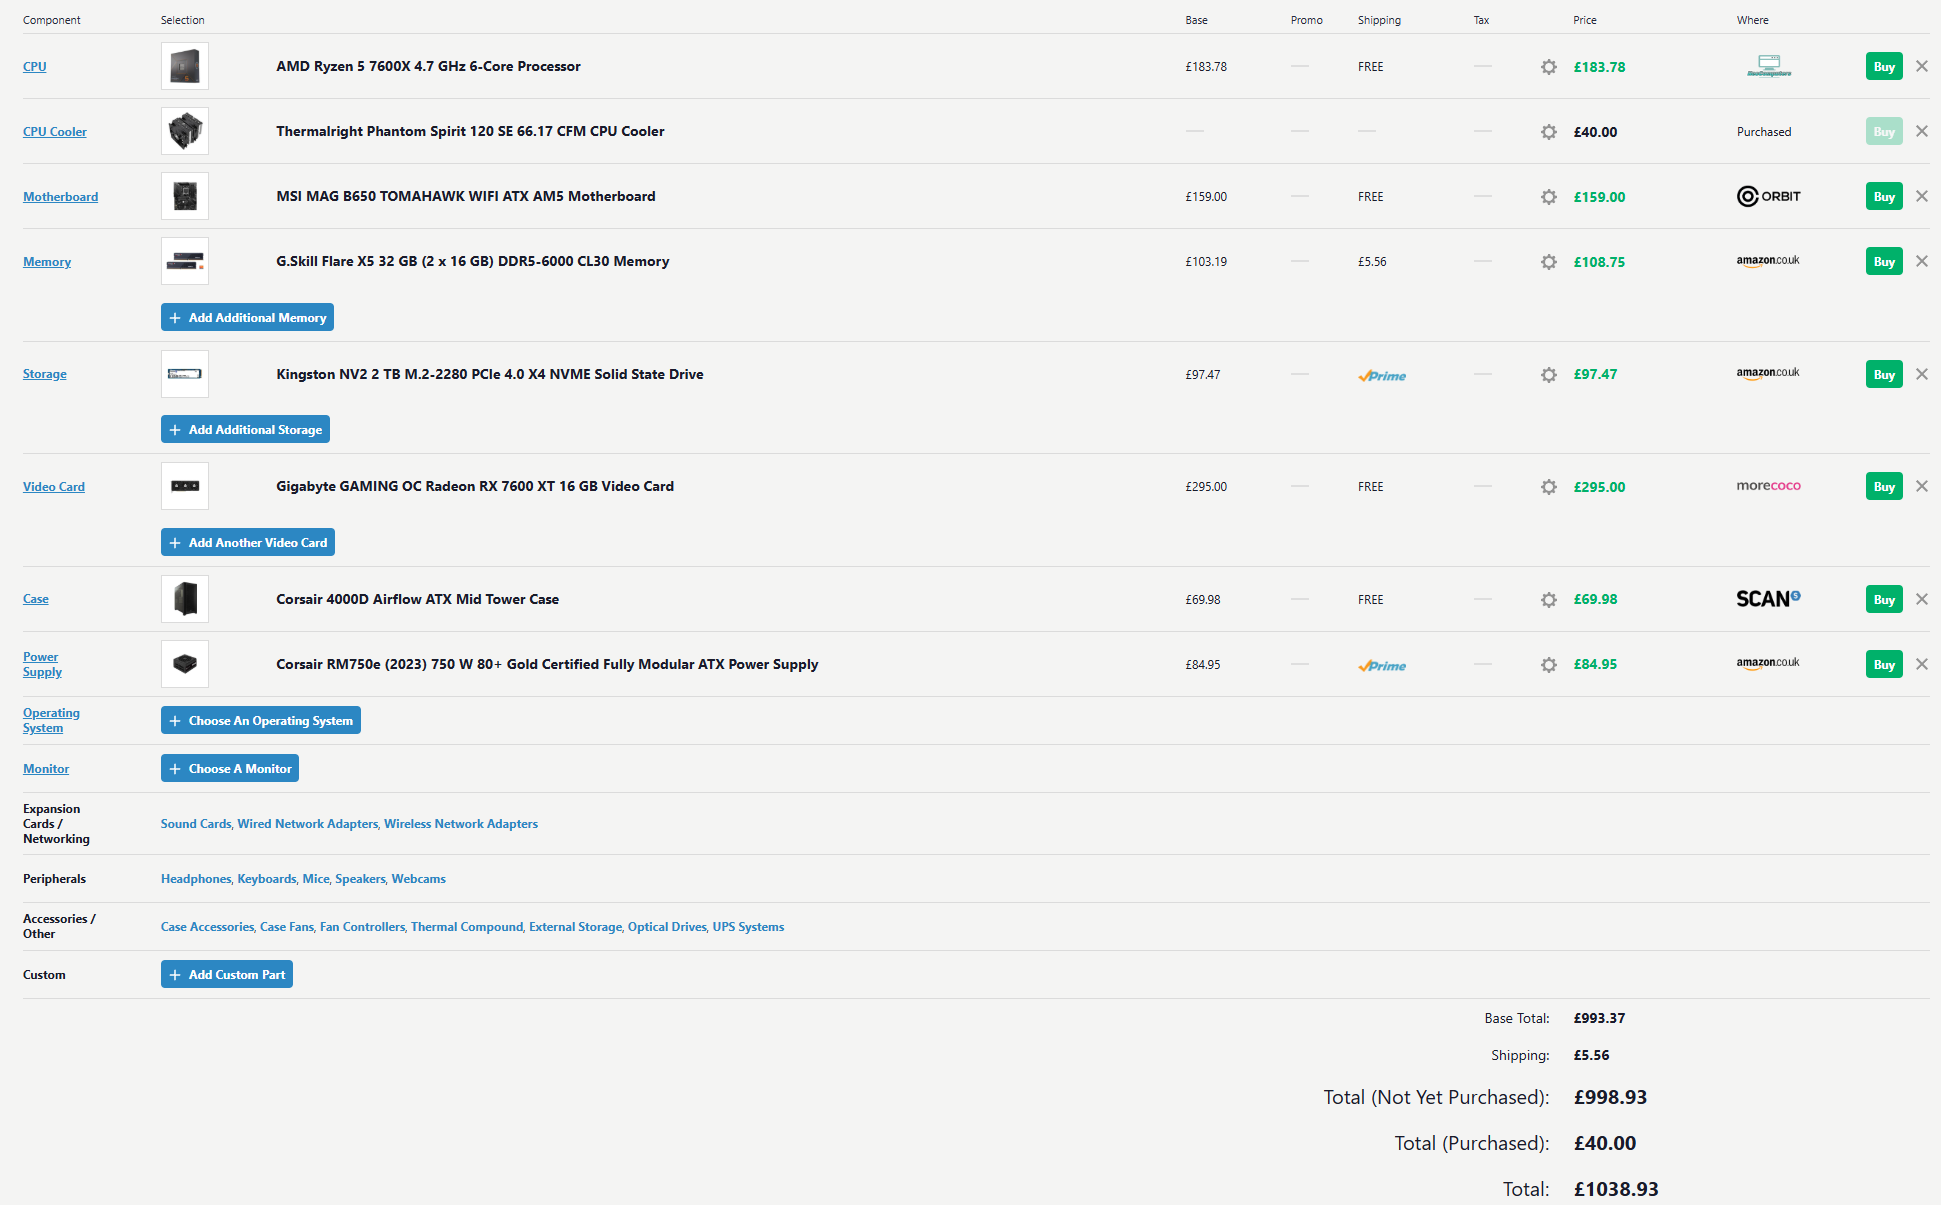Buy the Corsair RM750e power supply

click(1884, 665)
